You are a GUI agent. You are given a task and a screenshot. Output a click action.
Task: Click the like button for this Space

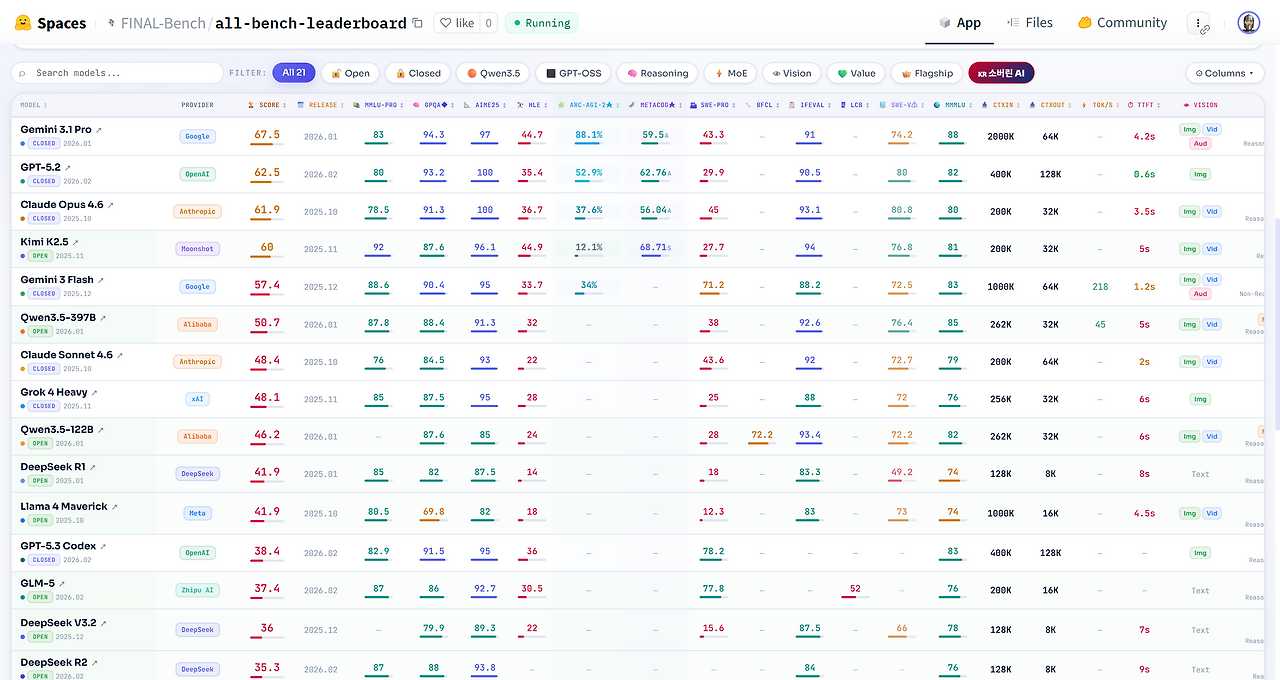(459, 22)
